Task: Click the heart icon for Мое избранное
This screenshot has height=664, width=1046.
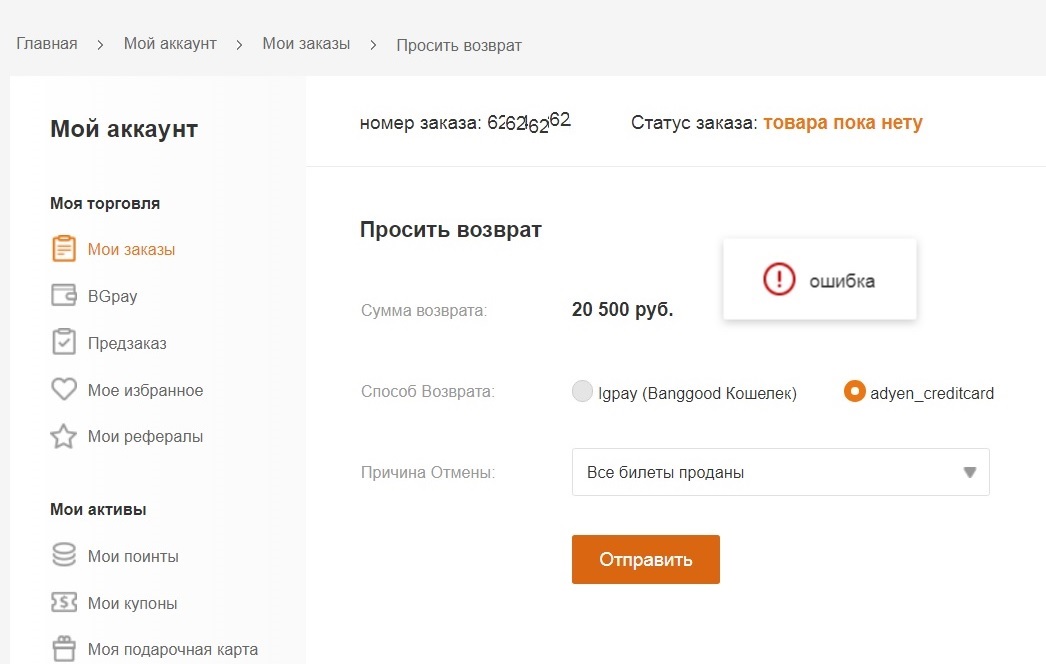Action: click(x=64, y=389)
